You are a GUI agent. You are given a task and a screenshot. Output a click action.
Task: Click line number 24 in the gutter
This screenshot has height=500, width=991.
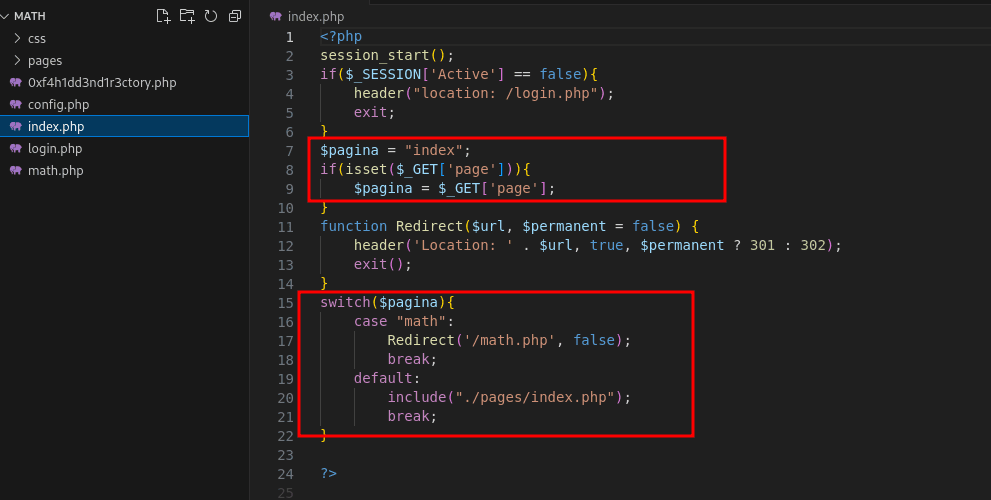coord(286,473)
